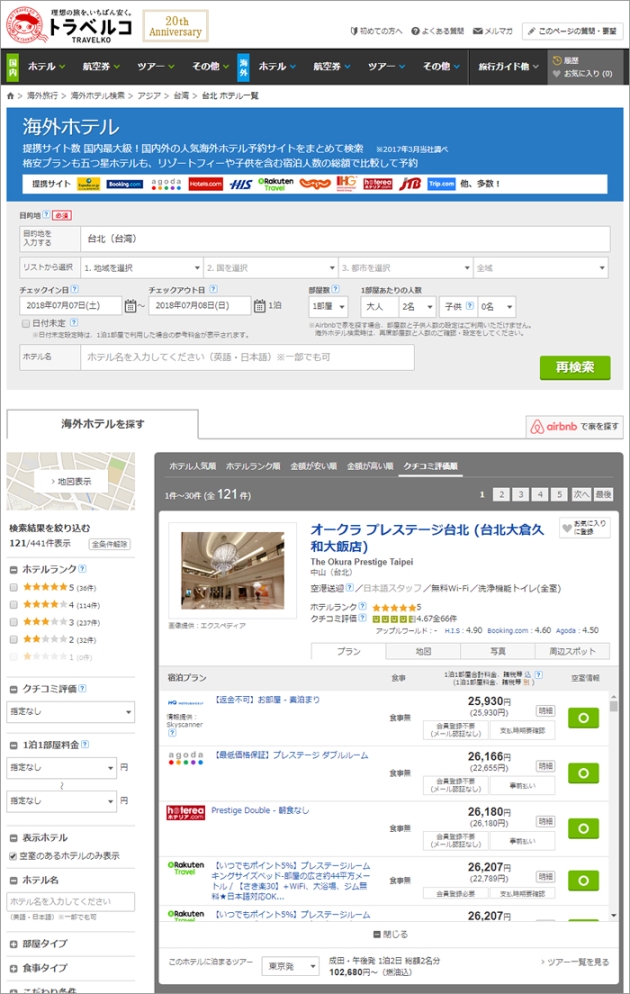Screen dimensions: 630x994
Task: Click the home icon in breadcrumb
Action: tap(10, 96)
